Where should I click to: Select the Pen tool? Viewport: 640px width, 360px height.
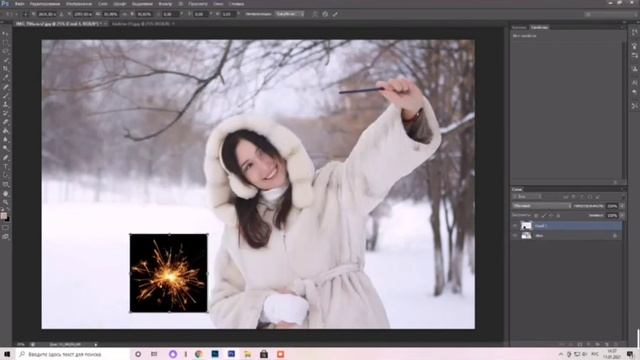5,158
